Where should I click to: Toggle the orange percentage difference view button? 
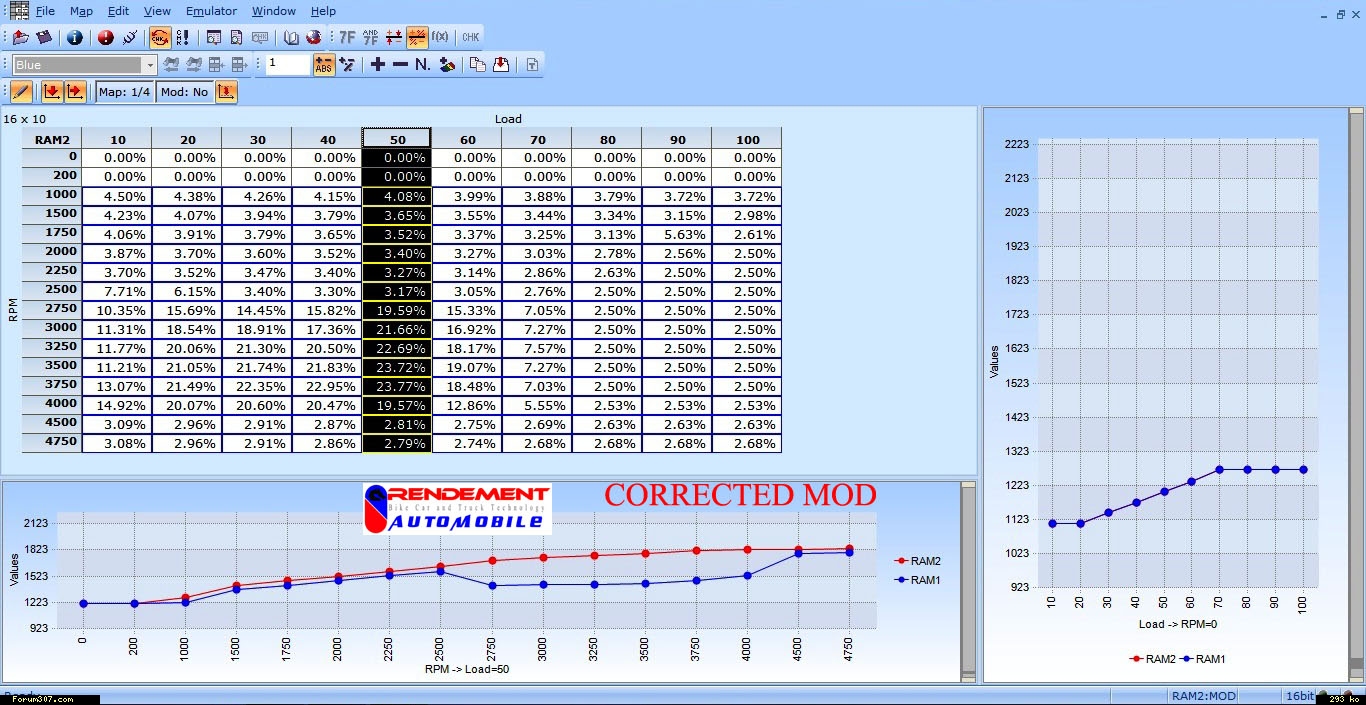click(x=417, y=38)
